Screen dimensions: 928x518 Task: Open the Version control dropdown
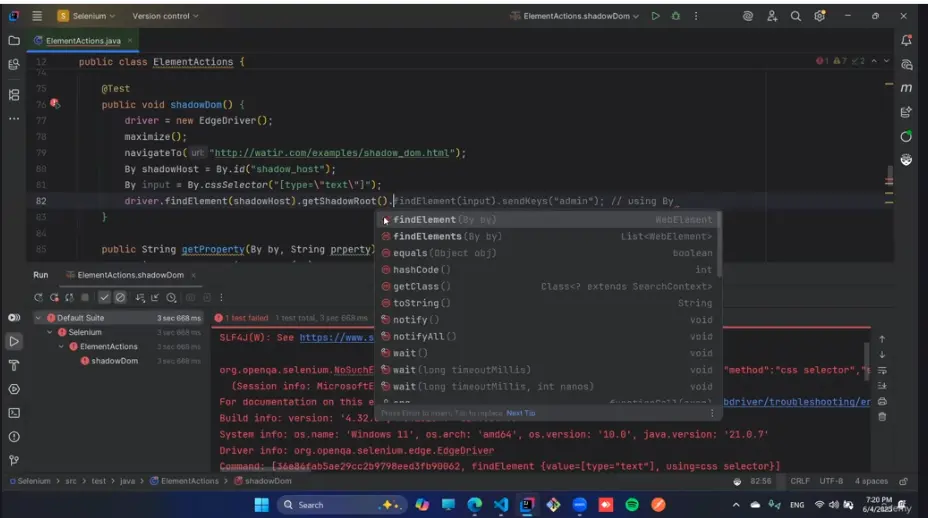click(x=165, y=16)
